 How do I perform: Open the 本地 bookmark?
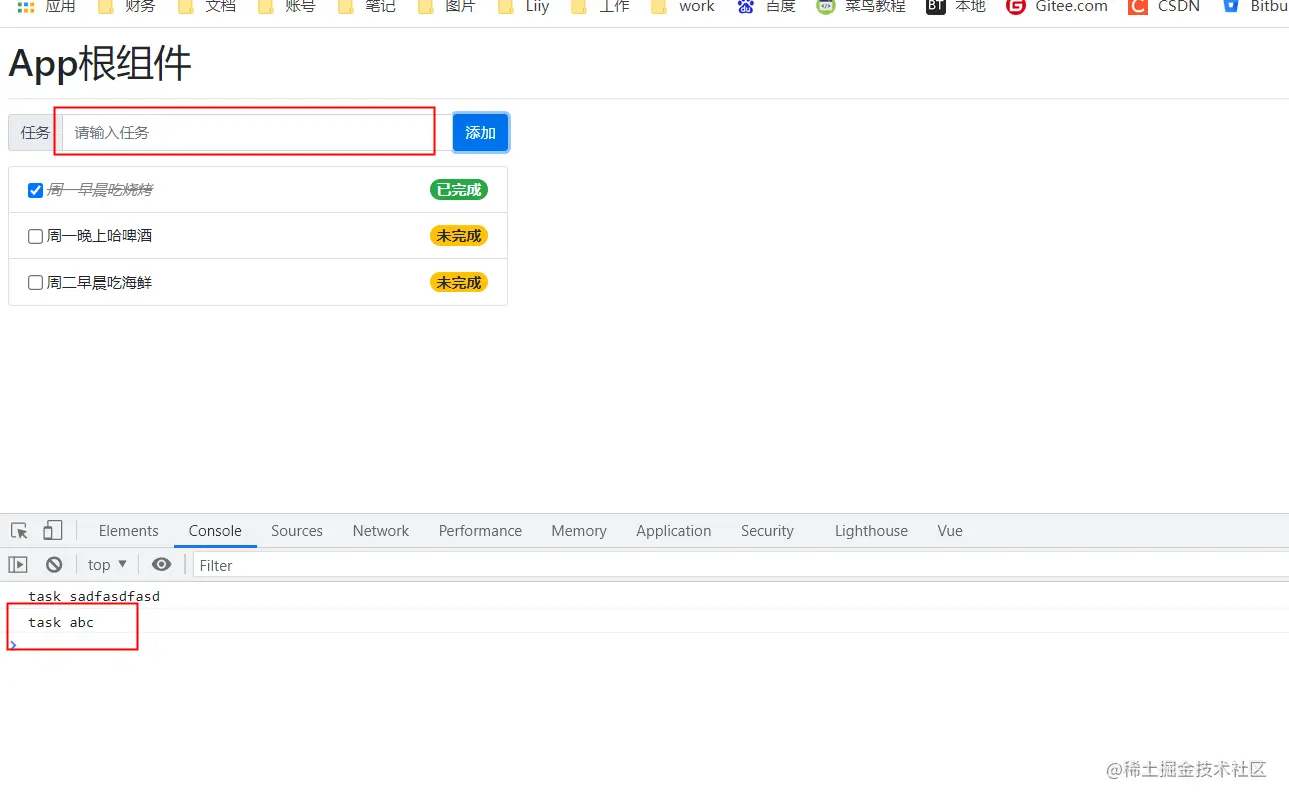pos(956,7)
